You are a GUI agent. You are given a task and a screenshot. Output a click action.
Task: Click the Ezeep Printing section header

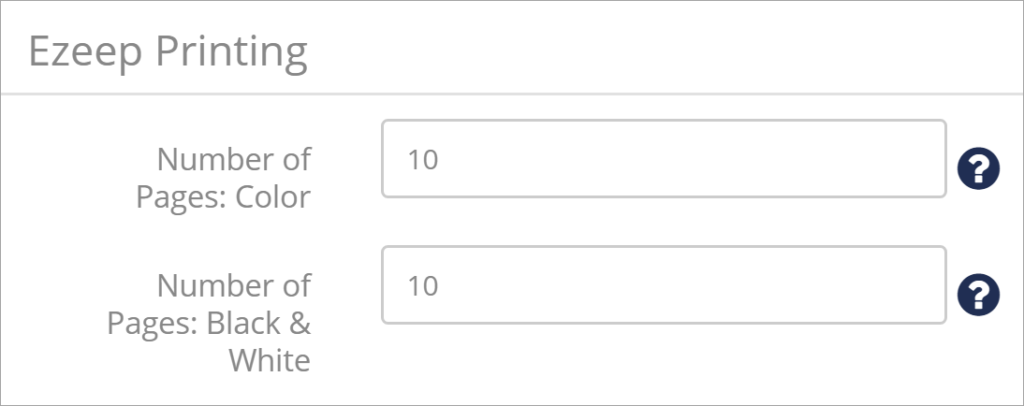167,51
